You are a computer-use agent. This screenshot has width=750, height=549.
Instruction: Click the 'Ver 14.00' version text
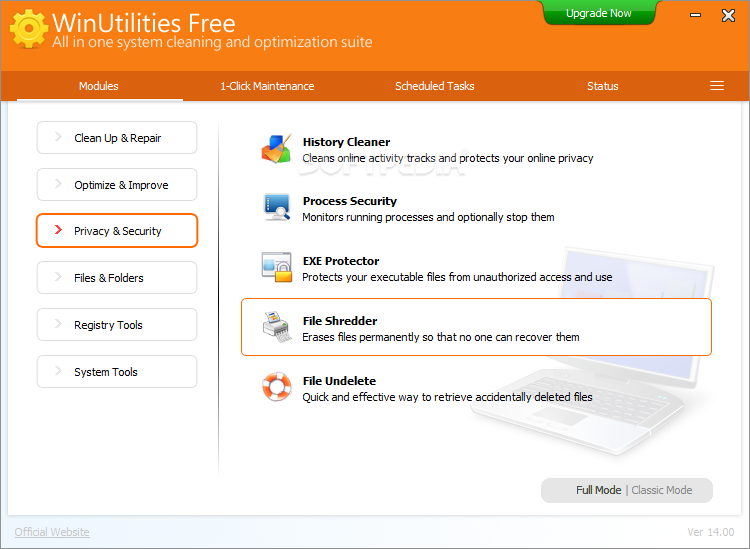click(711, 532)
